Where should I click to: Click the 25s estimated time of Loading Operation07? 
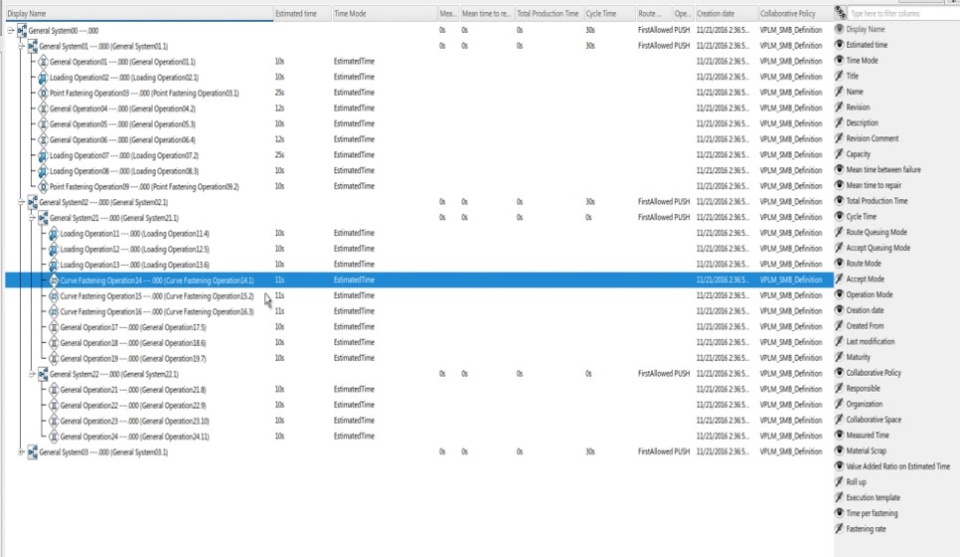click(x=280, y=155)
